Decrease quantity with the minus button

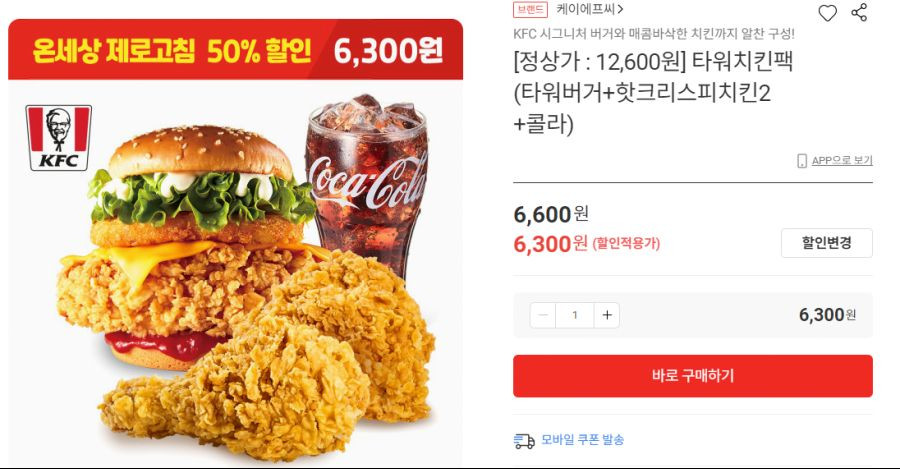(x=543, y=315)
